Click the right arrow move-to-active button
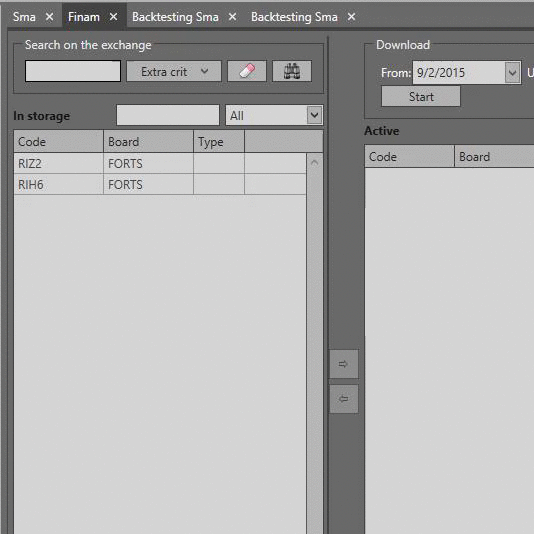 (344, 364)
